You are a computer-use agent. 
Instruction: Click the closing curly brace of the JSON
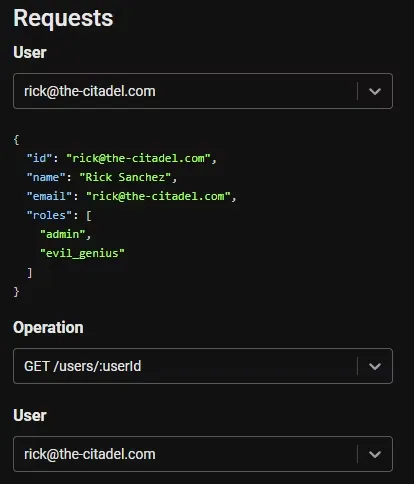[x=16, y=292]
